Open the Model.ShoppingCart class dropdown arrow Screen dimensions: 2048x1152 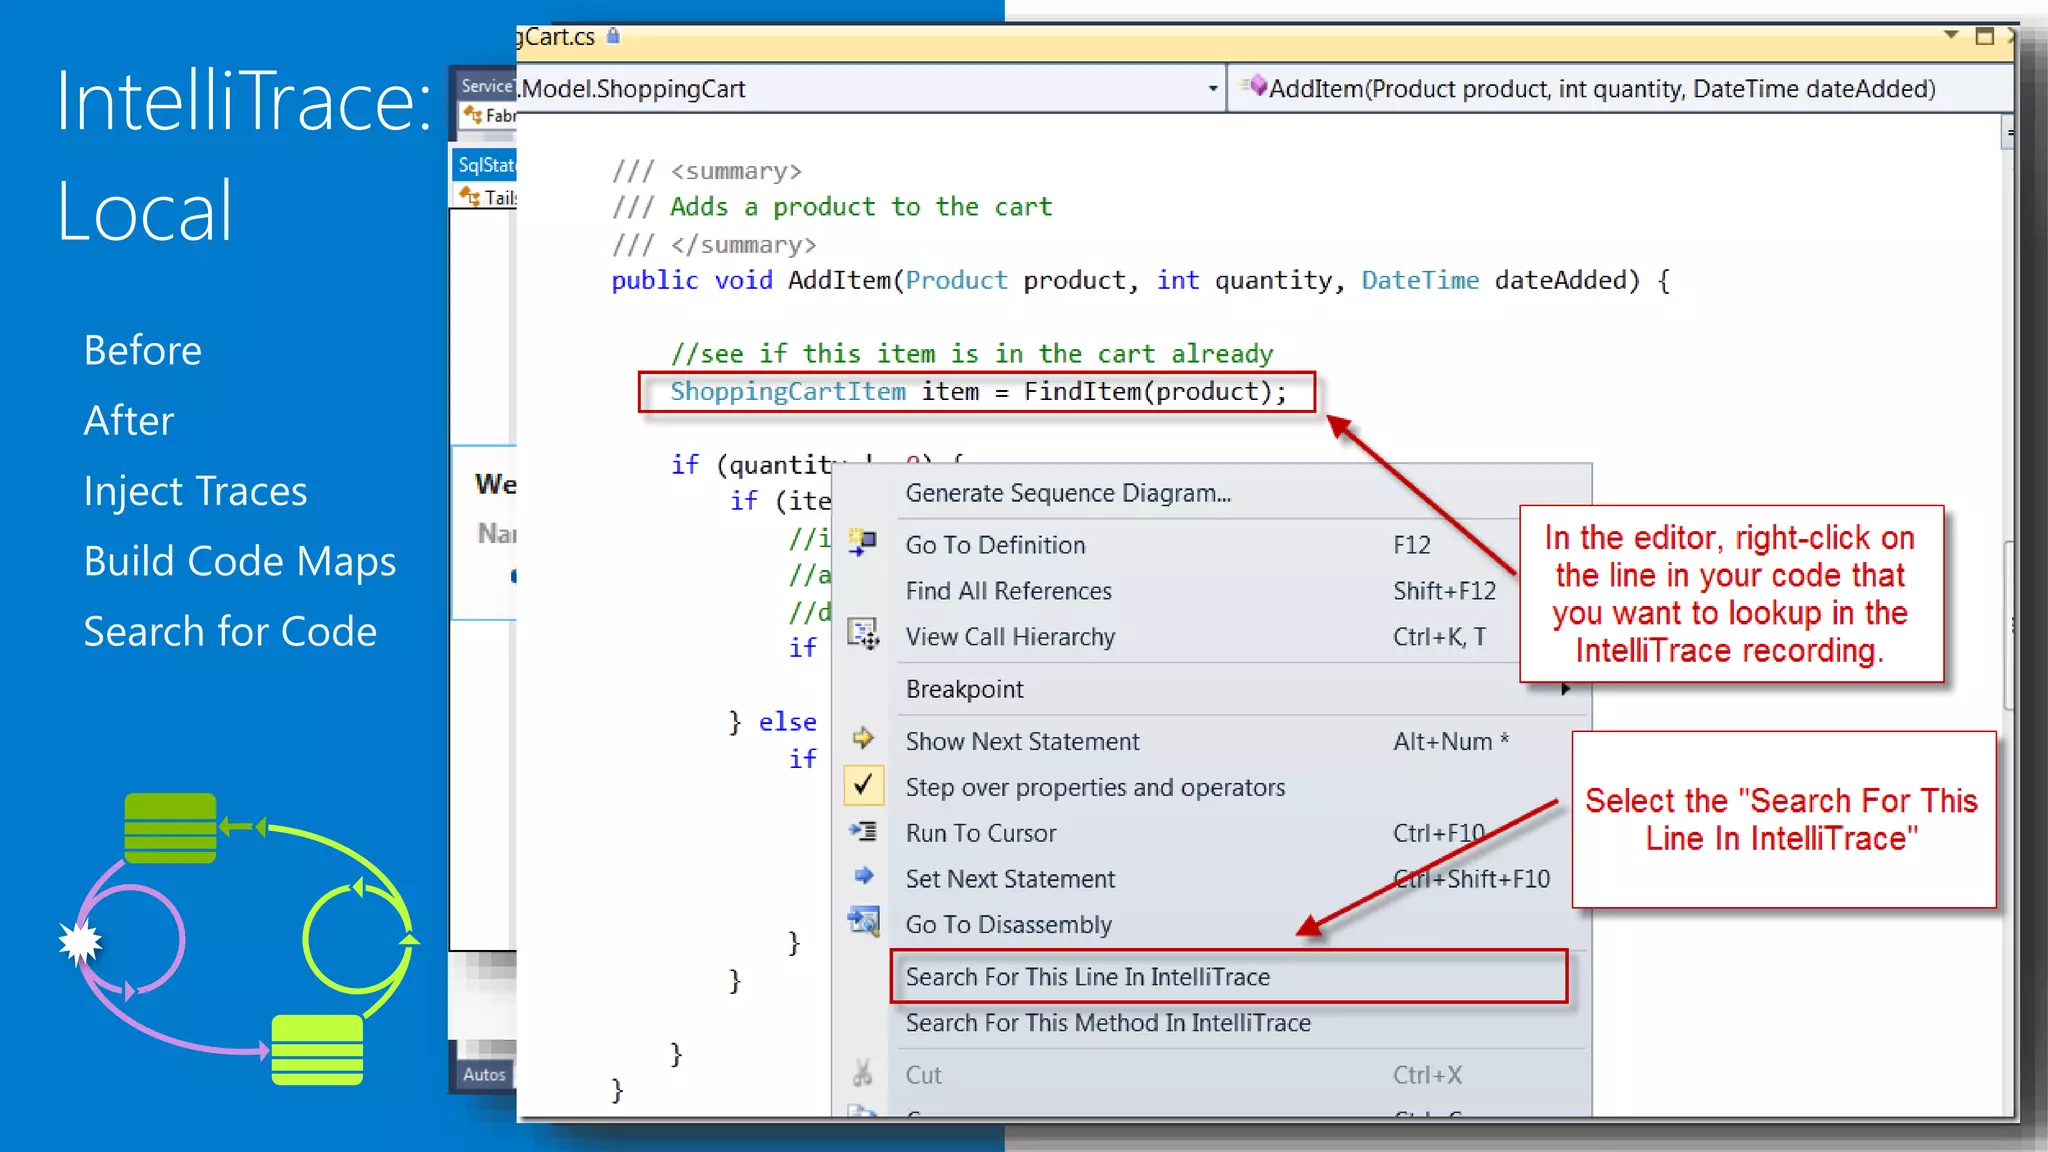click(x=1212, y=89)
